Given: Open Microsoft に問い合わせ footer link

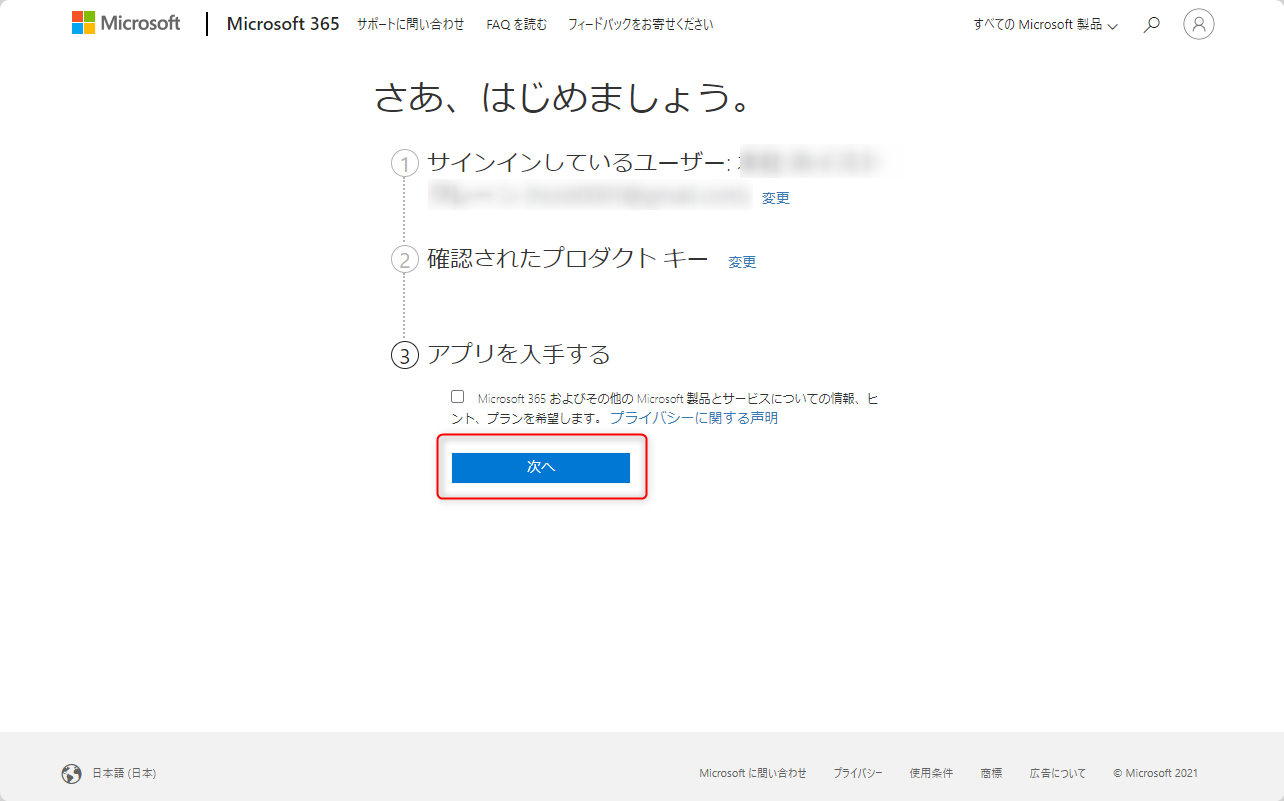Looking at the screenshot, I should tap(753, 773).
